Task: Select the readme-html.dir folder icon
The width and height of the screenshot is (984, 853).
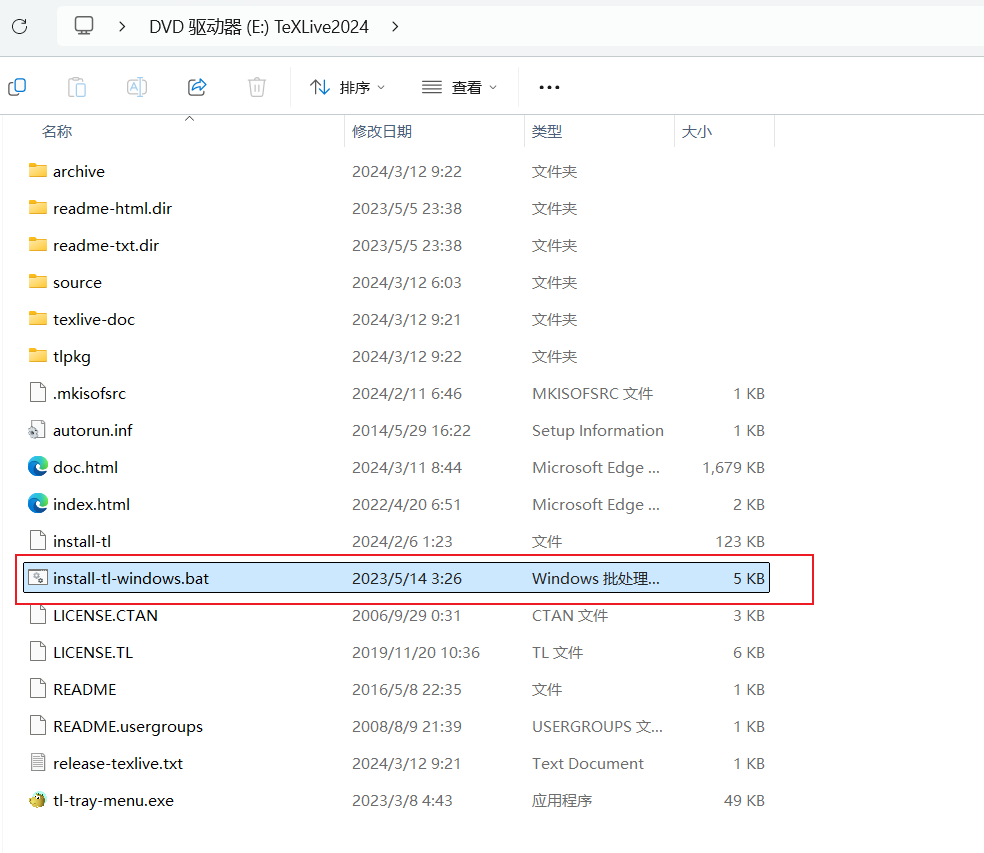Action: (x=38, y=208)
